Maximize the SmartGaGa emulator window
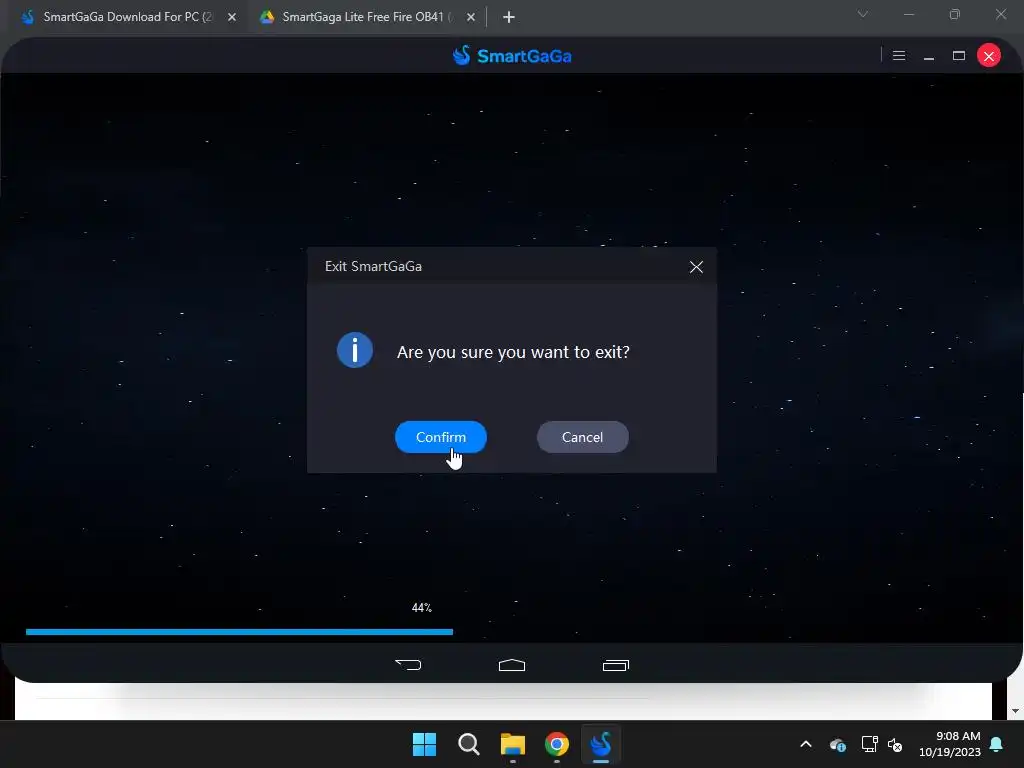 pyautogui.click(x=959, y=56)
